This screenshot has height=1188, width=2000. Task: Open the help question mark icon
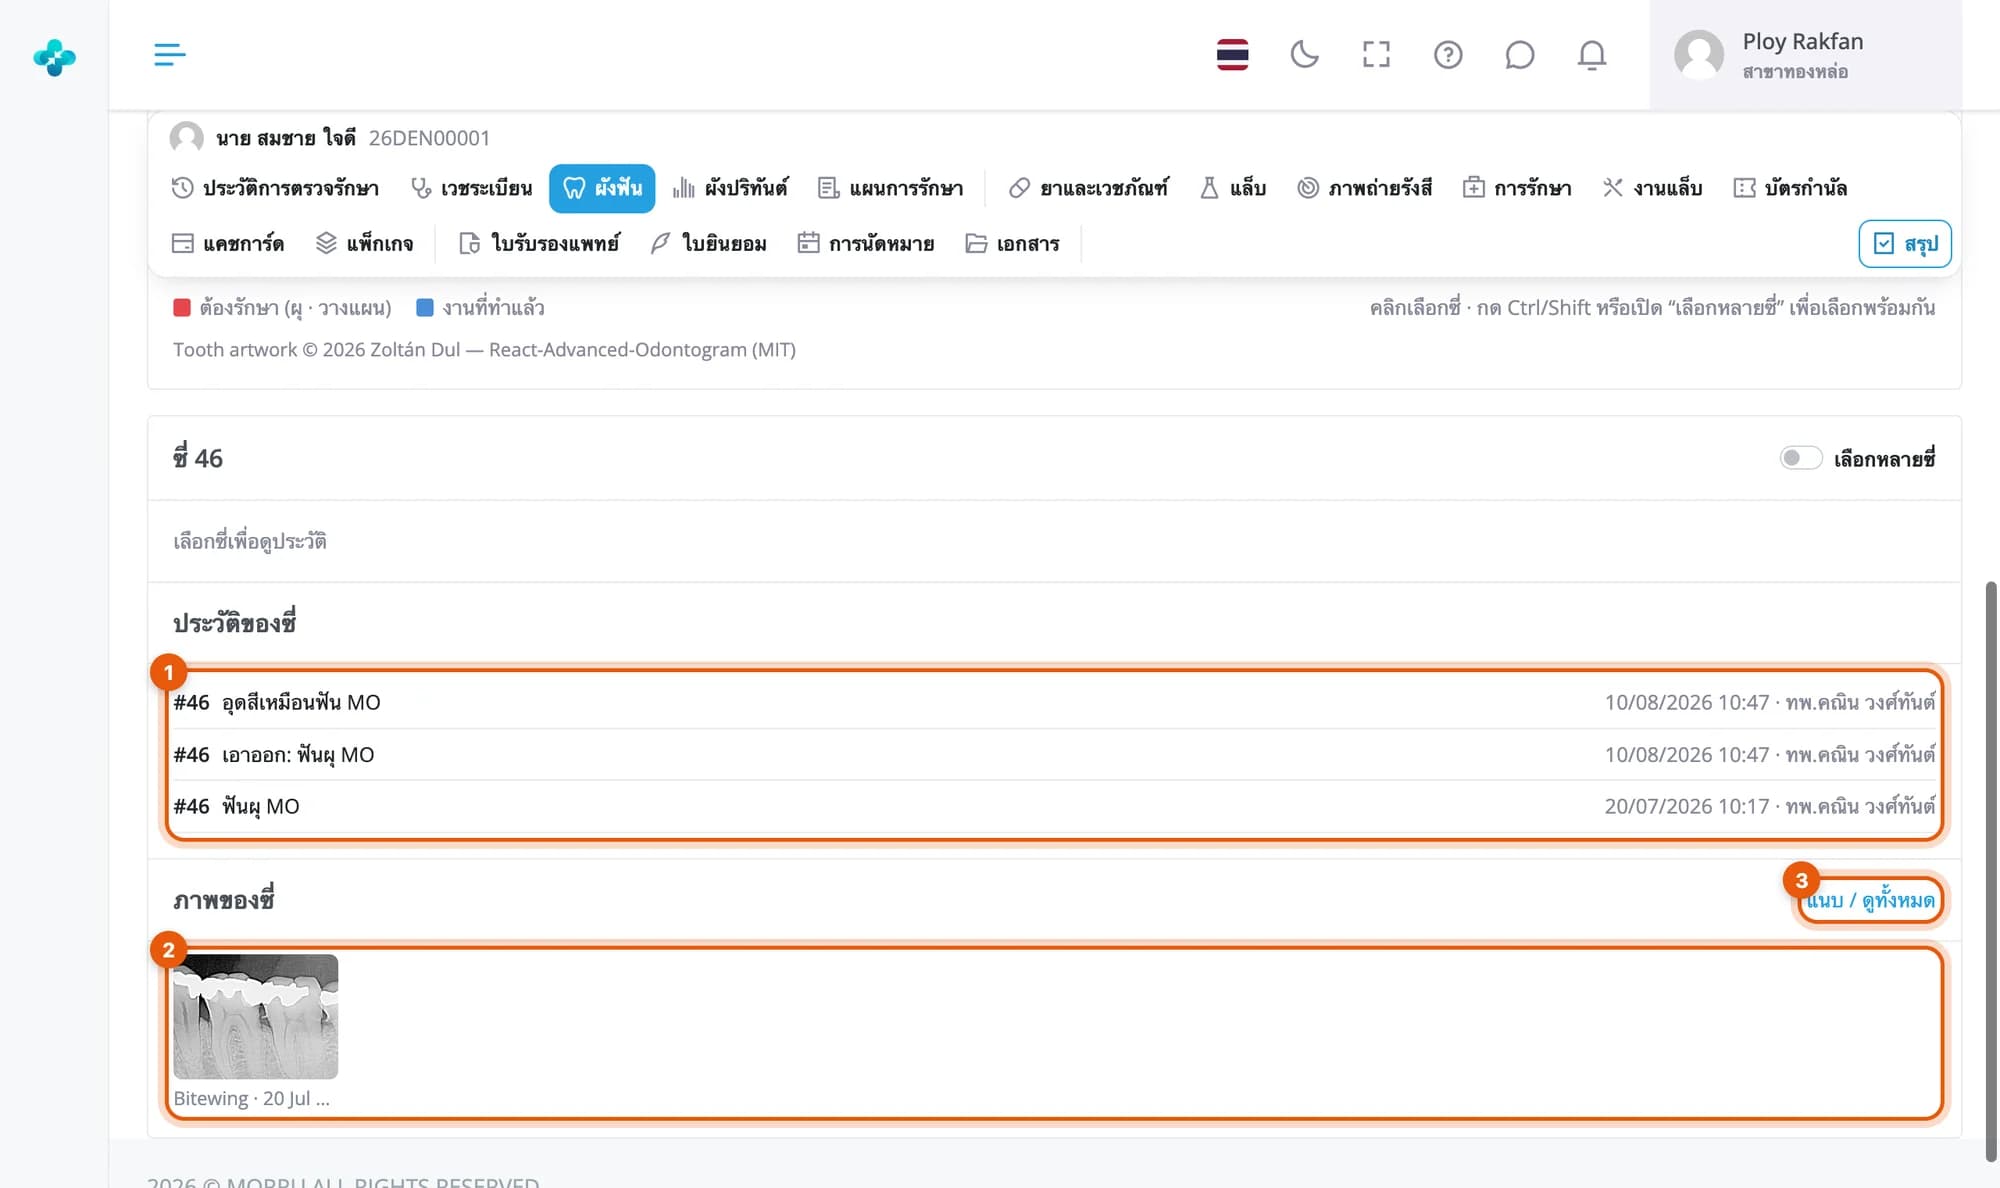(x=1448, y=54)
